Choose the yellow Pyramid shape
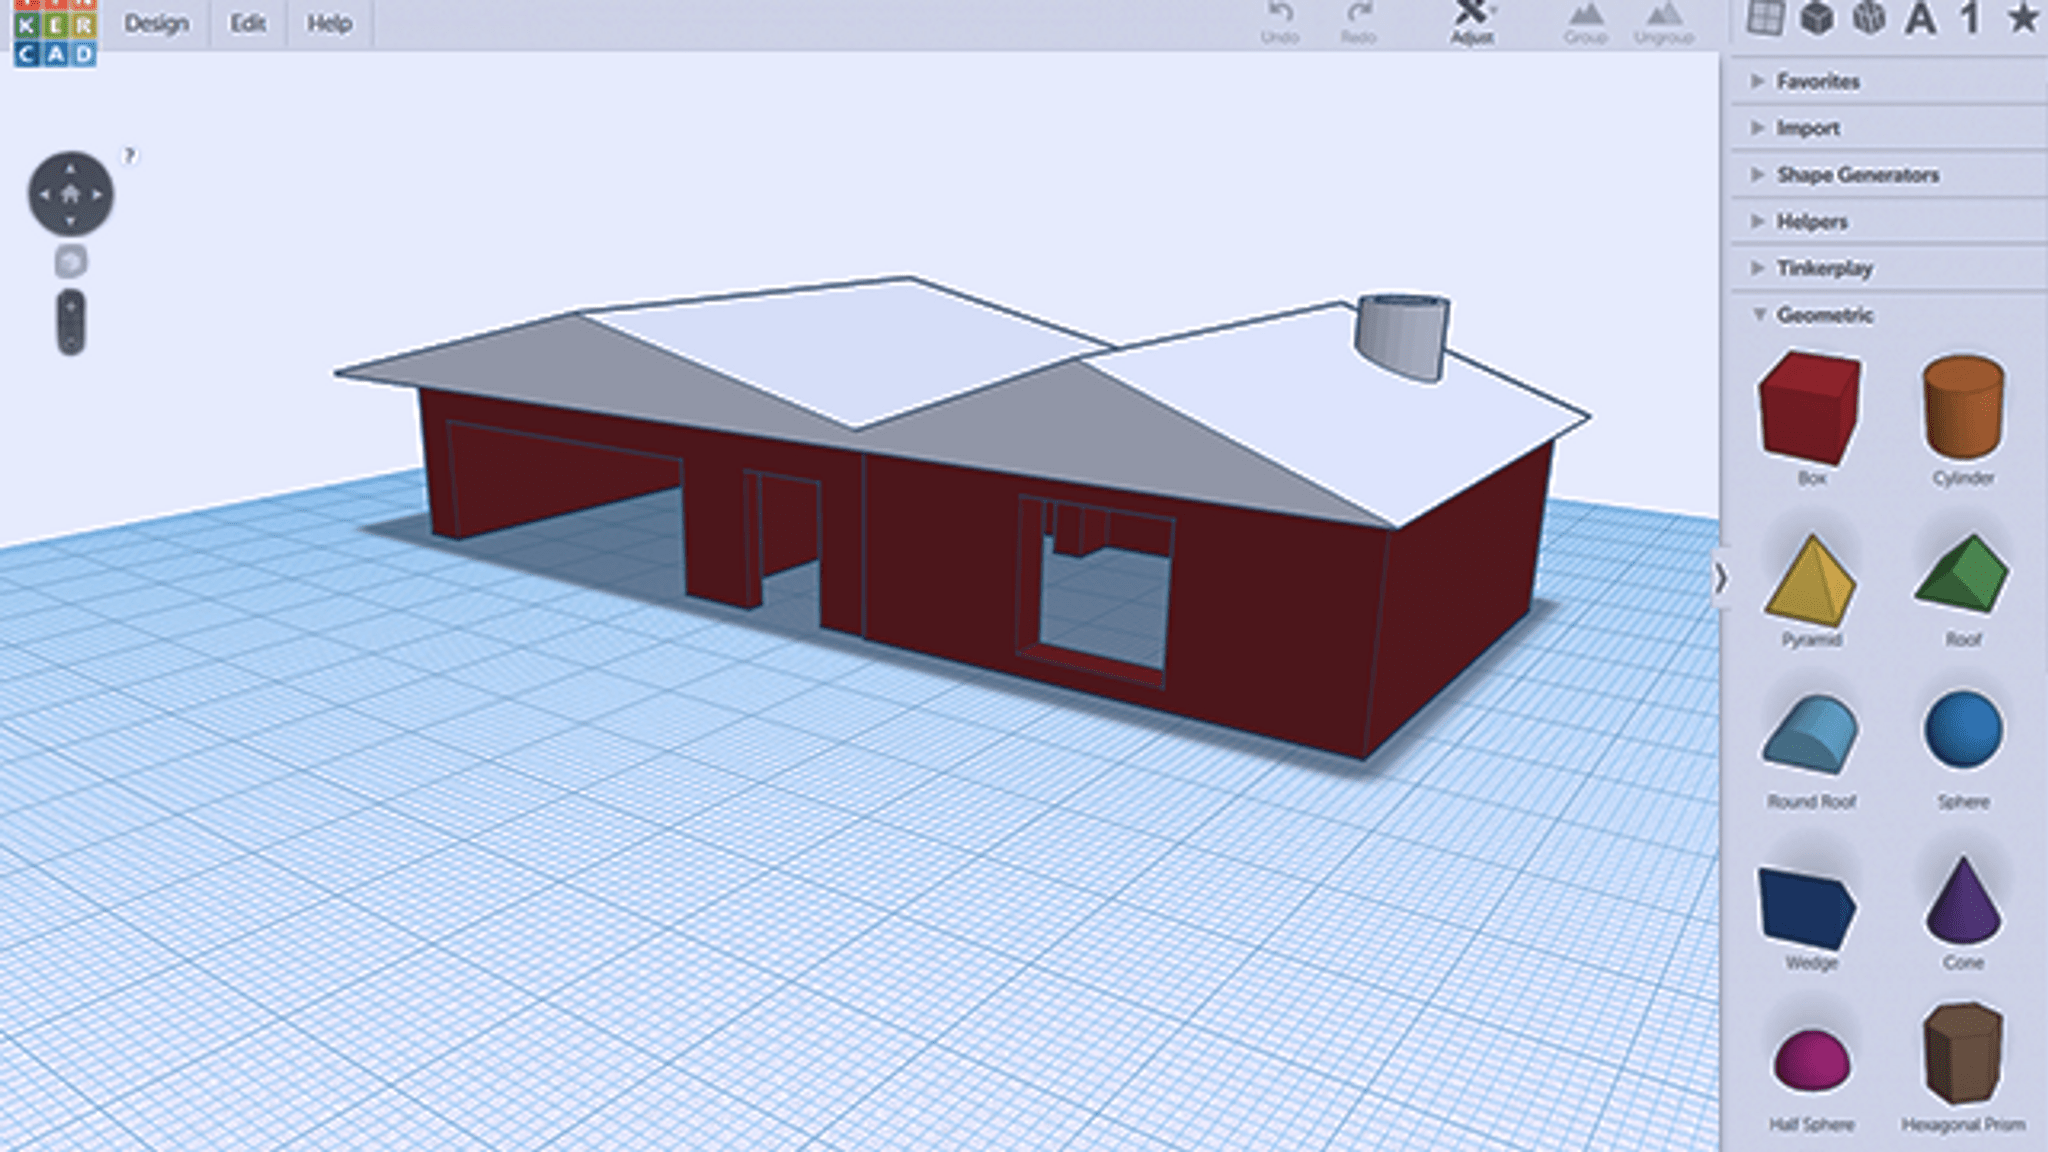 [1811, 580]
